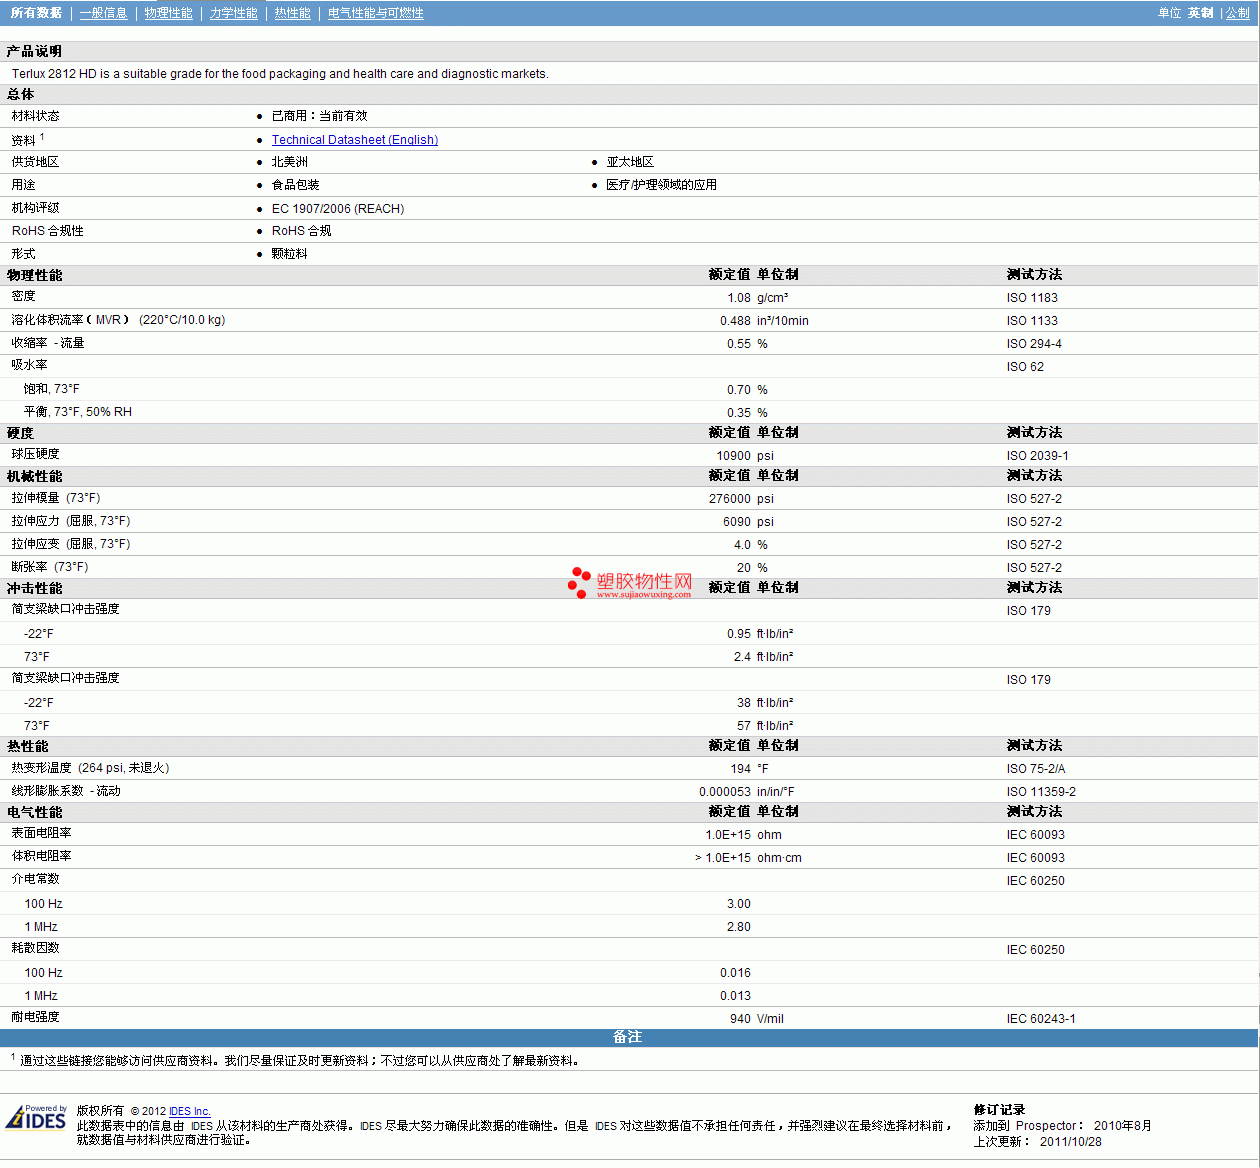
Task: Click ISO 75-2/A test method
Action: [x=1036, y=769]
